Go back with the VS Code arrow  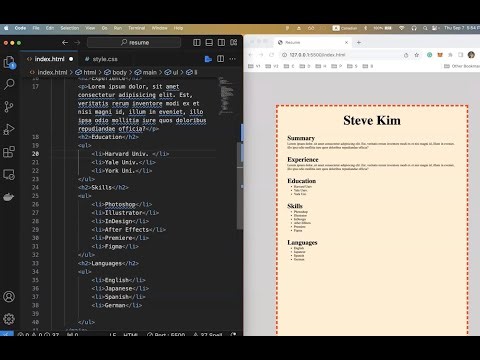coord(65,43)
